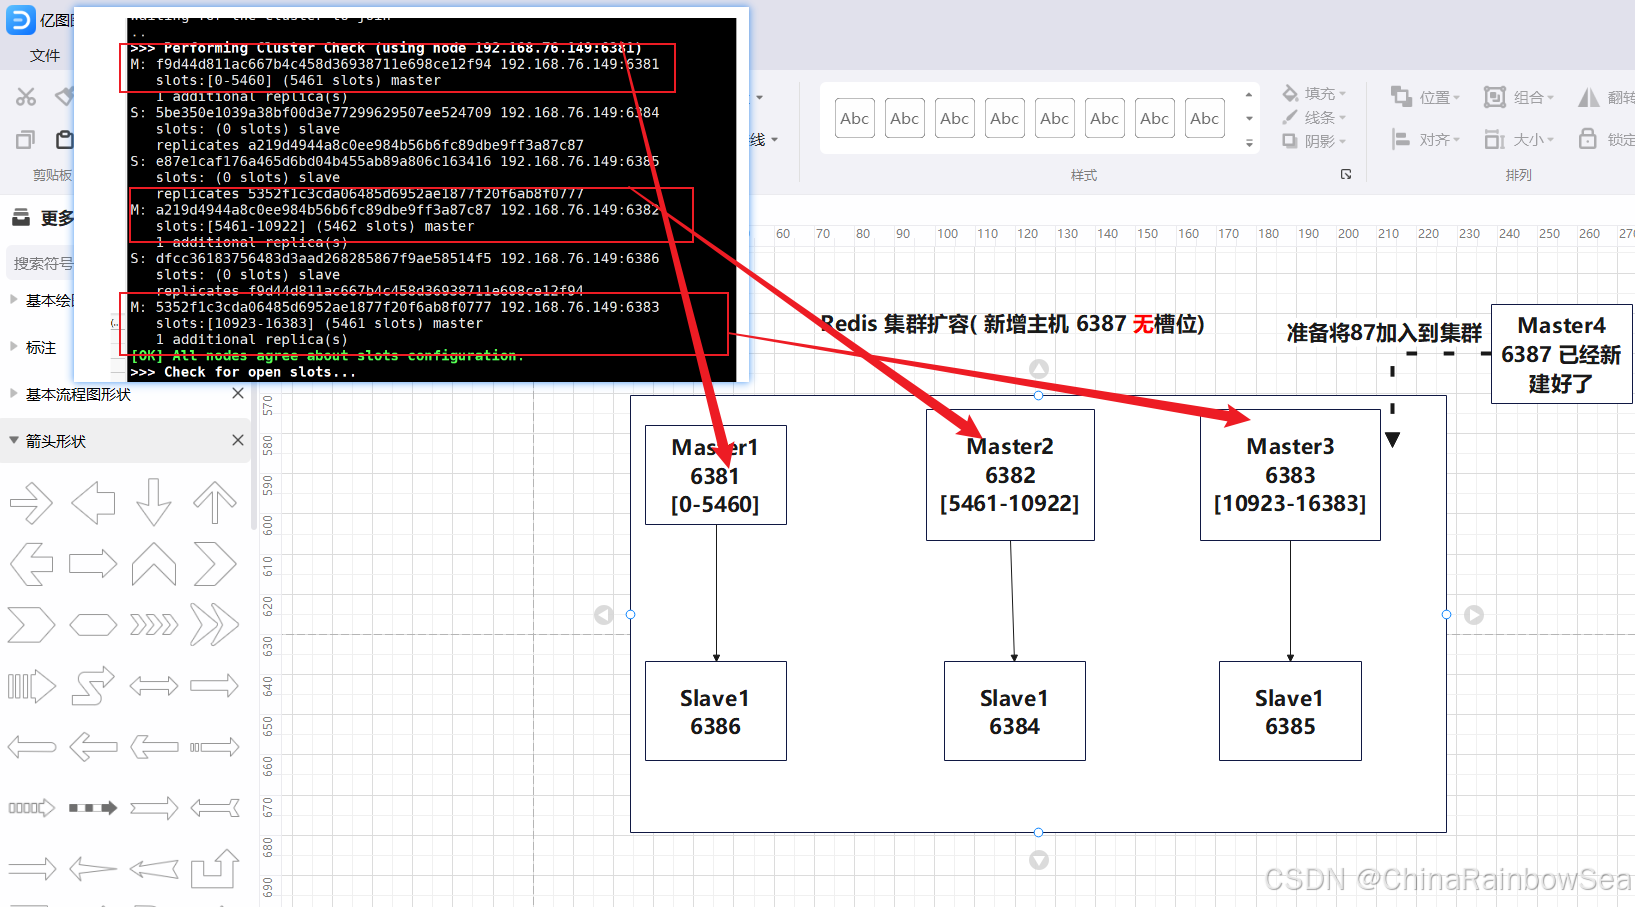Click the Copy icon in clipboard group
Viewport: 1635px width, 907px height.
click(x=26, y=140)
